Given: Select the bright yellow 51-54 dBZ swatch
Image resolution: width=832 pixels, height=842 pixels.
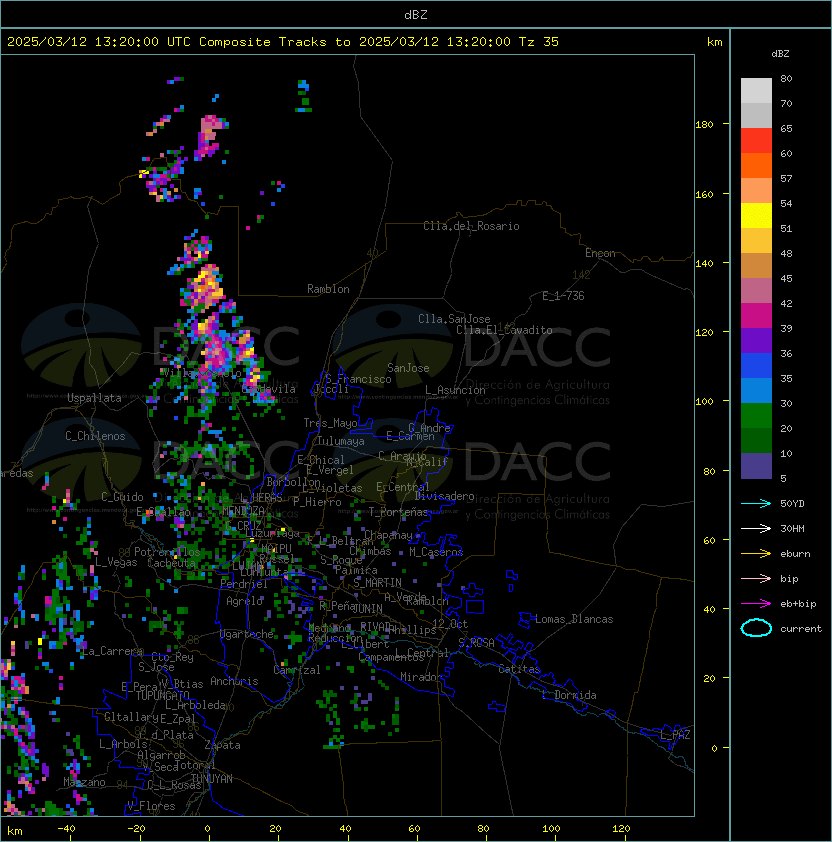Looking at the screenshot, I should click(756, 216).
